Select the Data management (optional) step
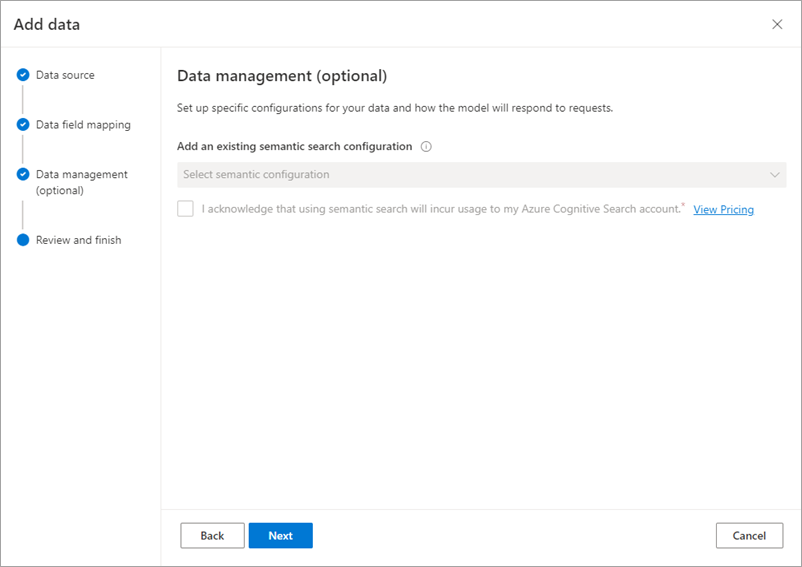This screenshot has height=567, width=802. [81, 182]
